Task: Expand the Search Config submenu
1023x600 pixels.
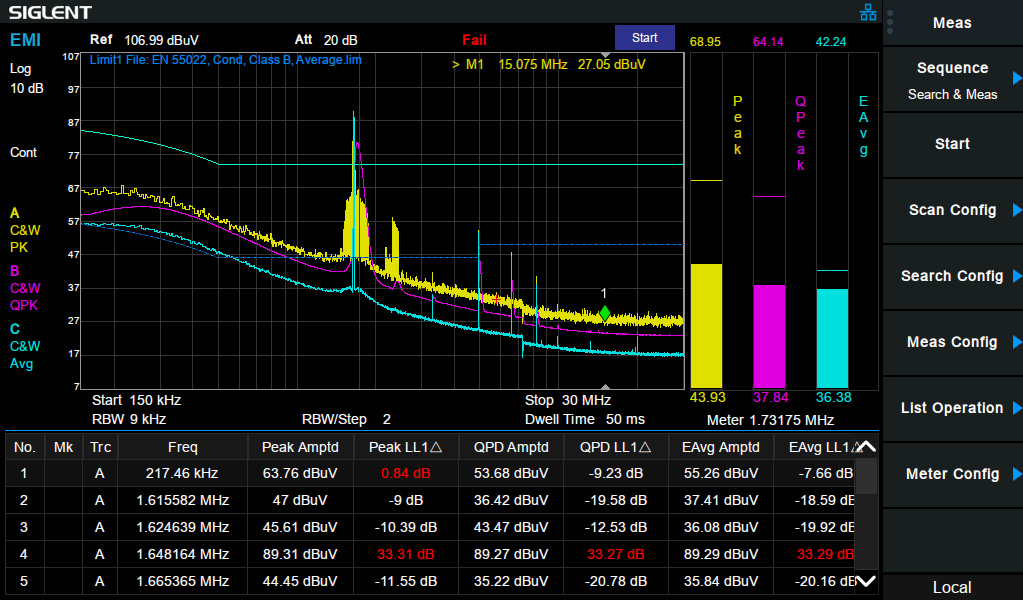Action: point(952,276)
